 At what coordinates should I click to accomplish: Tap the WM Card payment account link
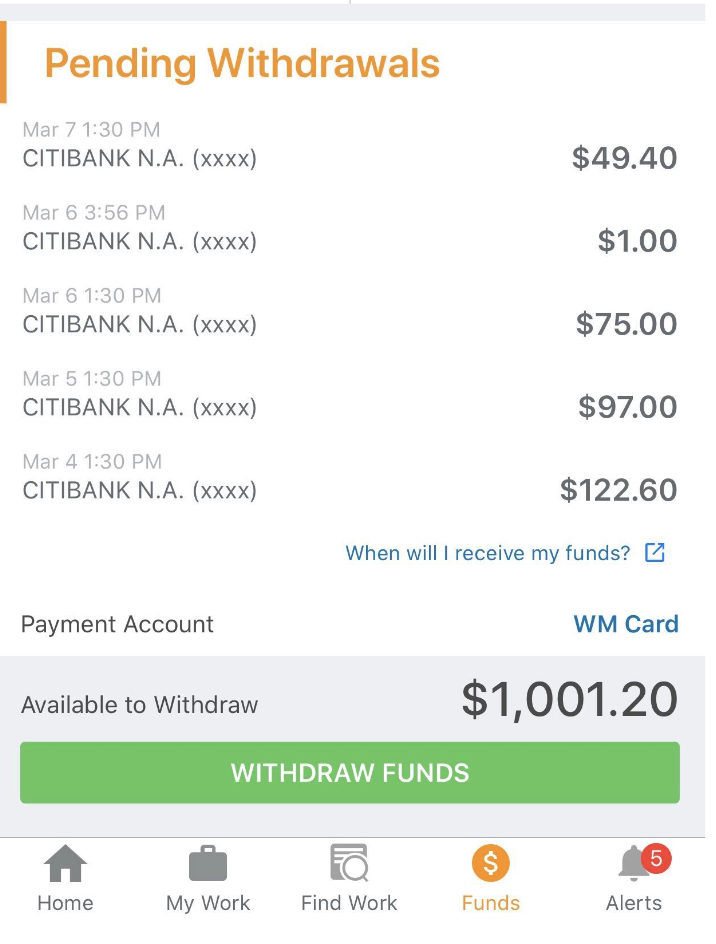pyautogui.click(x=626, y=624)
